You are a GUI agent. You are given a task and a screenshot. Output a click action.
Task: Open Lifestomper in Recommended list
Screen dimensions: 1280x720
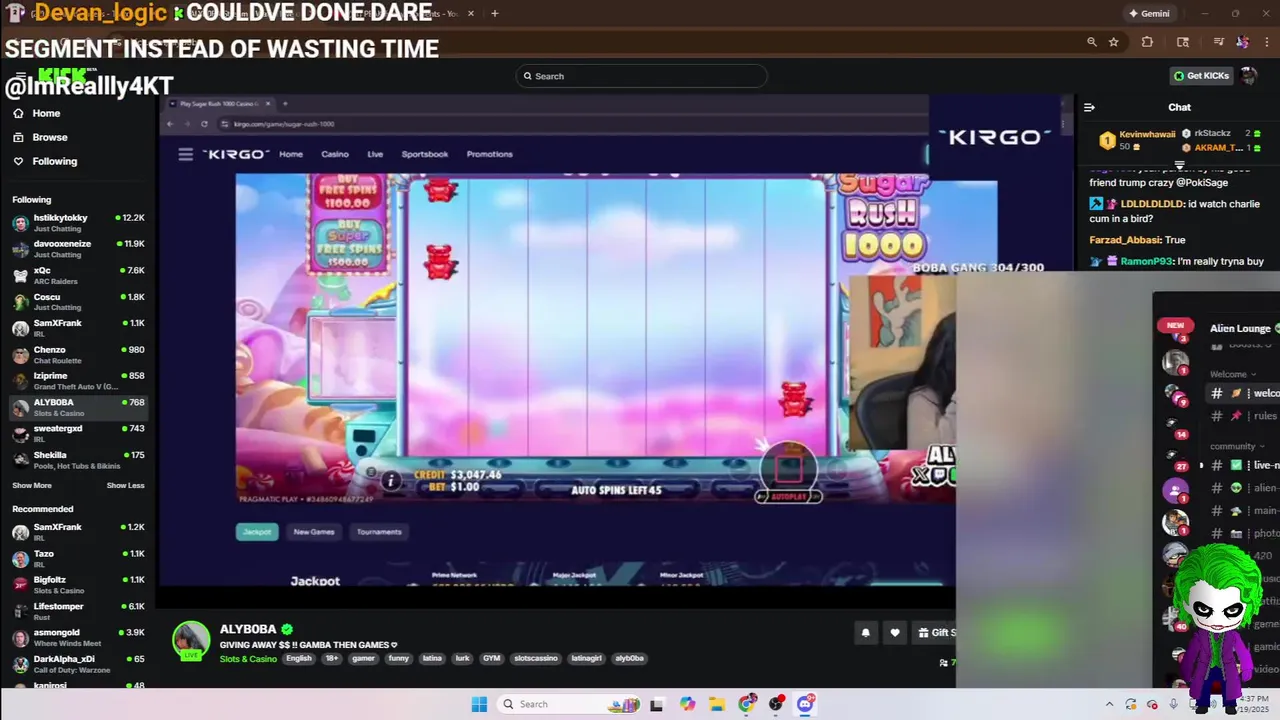[x=78, y=611]
